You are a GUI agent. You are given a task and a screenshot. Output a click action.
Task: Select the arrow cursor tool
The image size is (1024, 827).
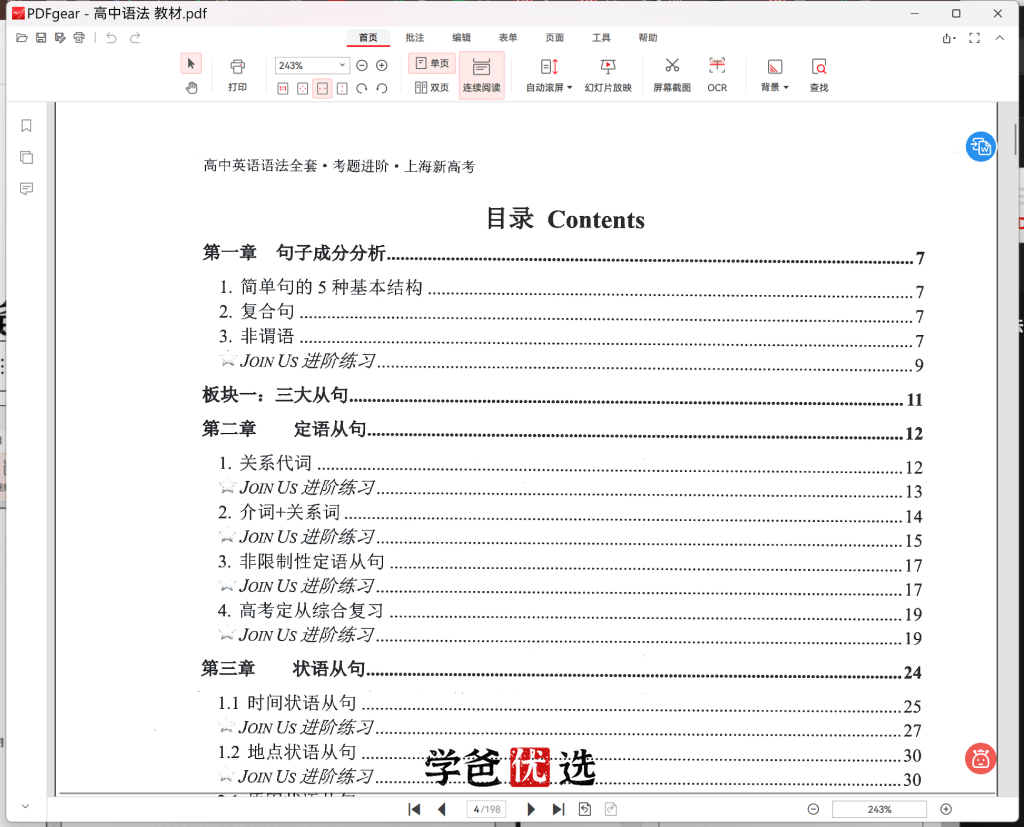pyautogui.click(x=191, y=63)
